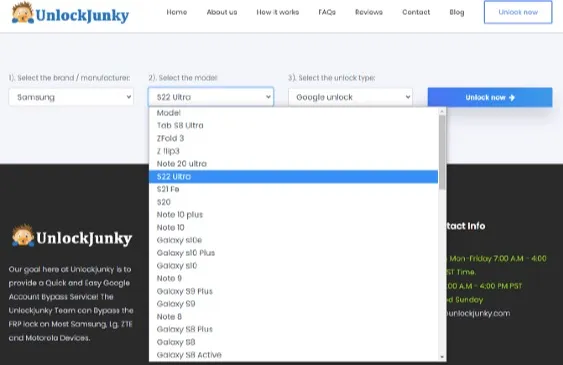Go to About us page

tap(222, 12)
